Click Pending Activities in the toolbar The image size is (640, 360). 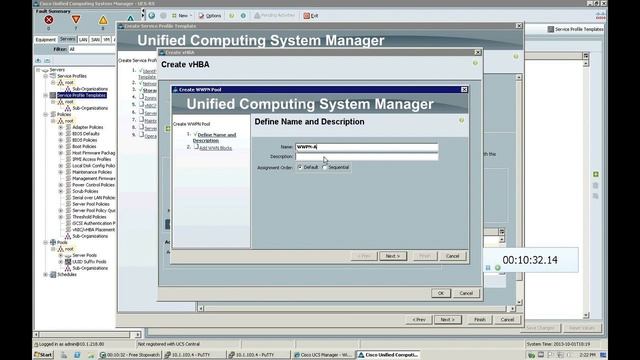(274, 16)
